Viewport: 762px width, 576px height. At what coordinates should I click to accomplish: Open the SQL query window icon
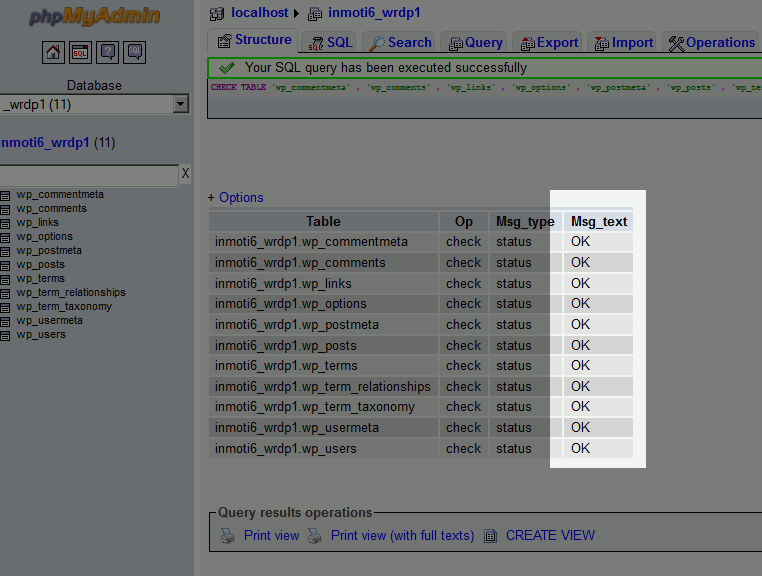coord(80,52)
